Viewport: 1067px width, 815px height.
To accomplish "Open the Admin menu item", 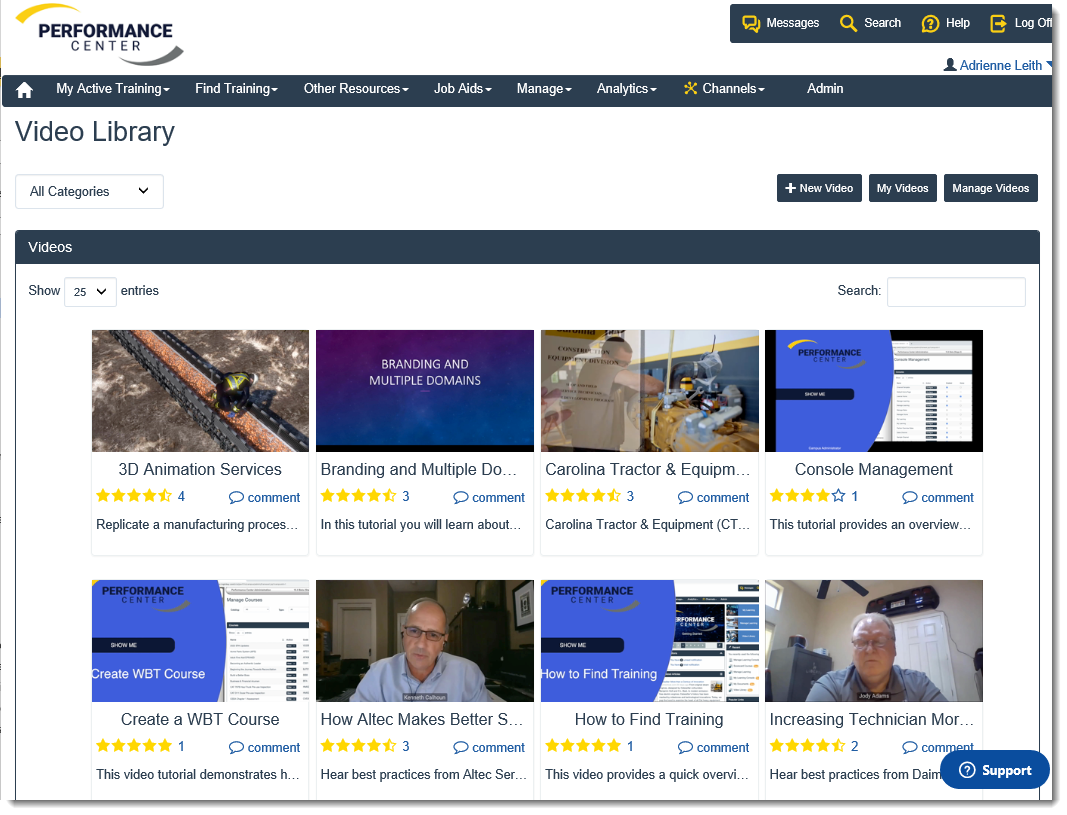I will click(825, 89).
